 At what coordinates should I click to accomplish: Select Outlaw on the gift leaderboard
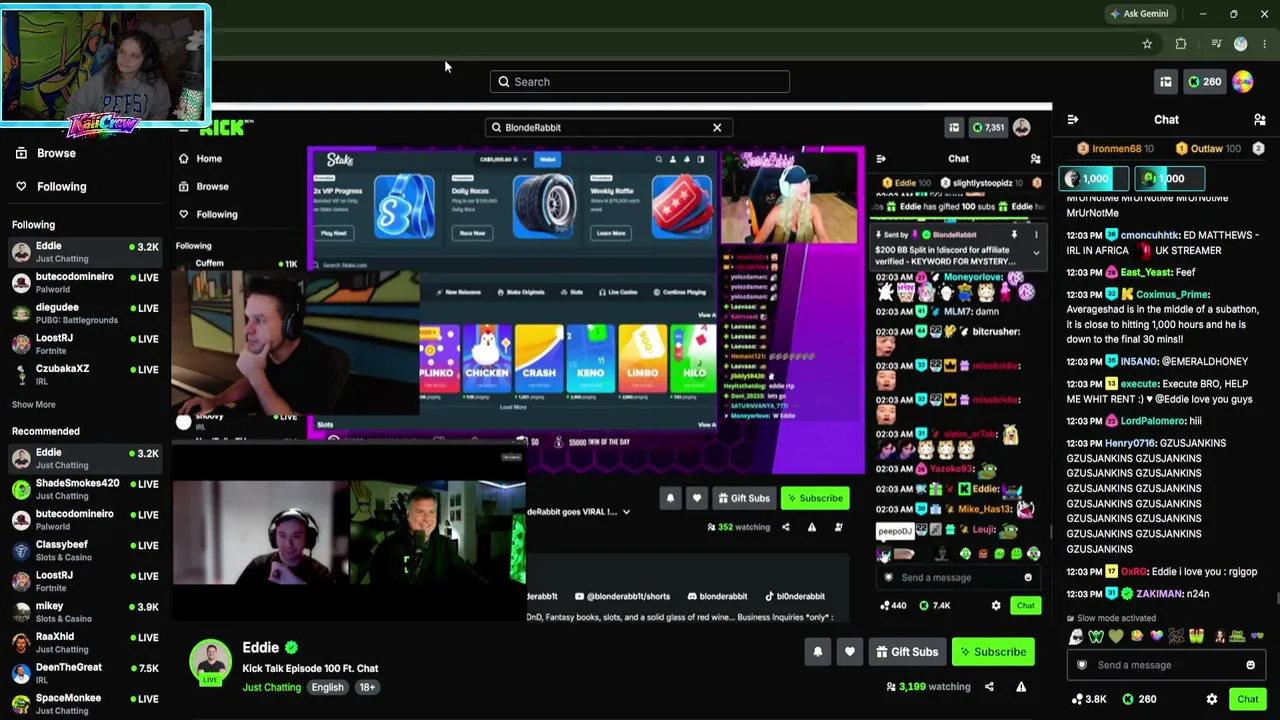[1208, 149]
